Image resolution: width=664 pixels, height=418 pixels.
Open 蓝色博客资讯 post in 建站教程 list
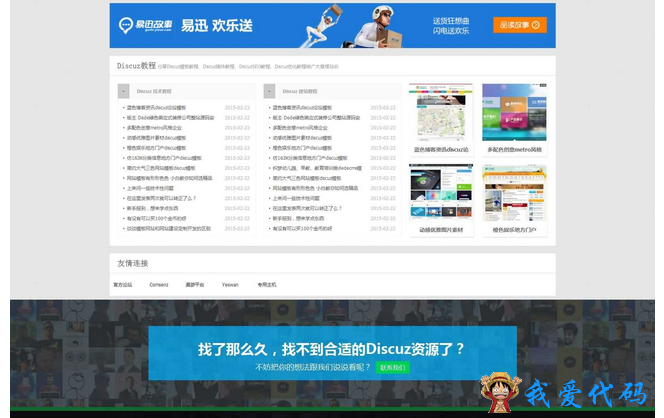pos(302,108)
